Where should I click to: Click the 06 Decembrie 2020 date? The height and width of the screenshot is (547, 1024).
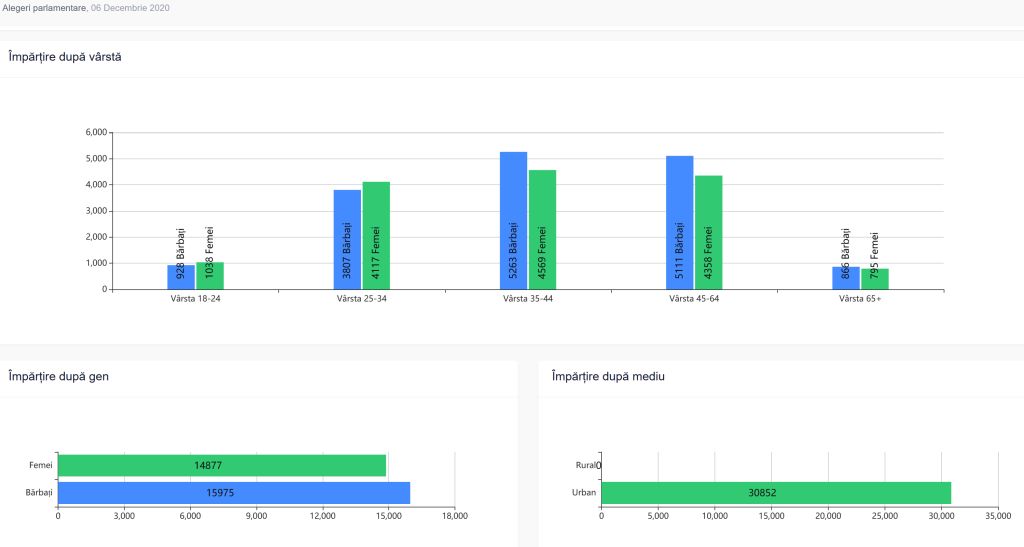(131, 8)
